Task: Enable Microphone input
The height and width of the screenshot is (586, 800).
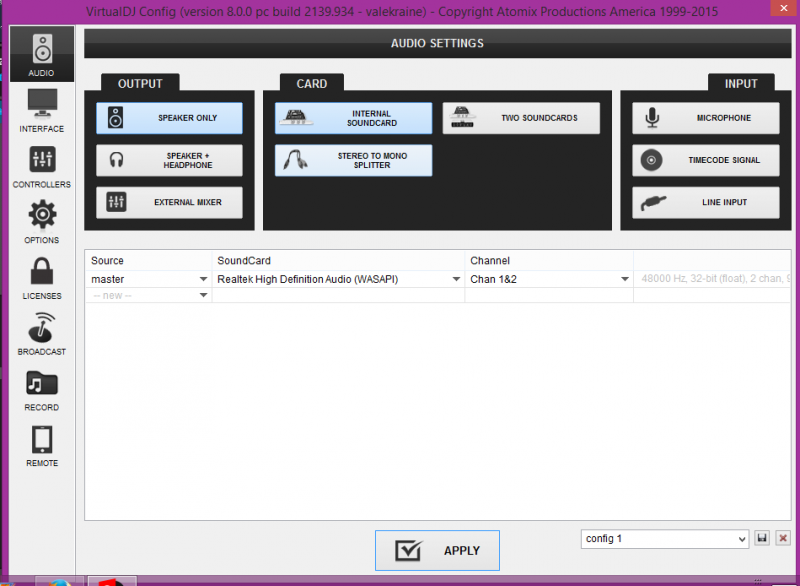Action: [706, 118]
